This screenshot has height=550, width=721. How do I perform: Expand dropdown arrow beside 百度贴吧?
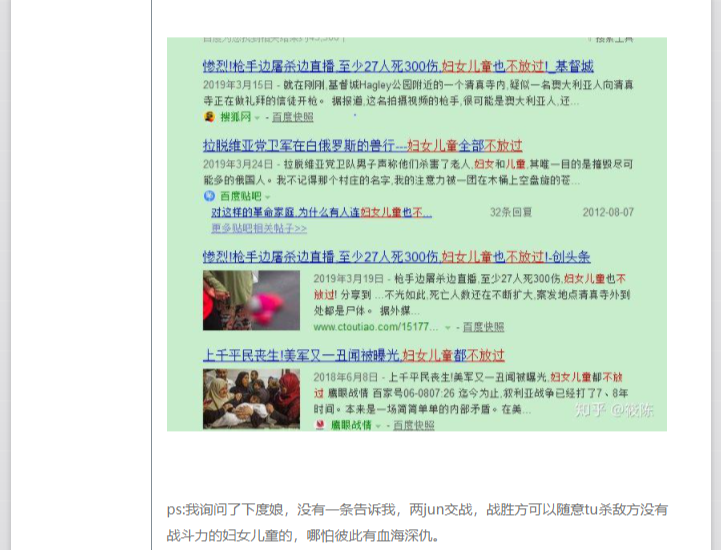[268, 197]
